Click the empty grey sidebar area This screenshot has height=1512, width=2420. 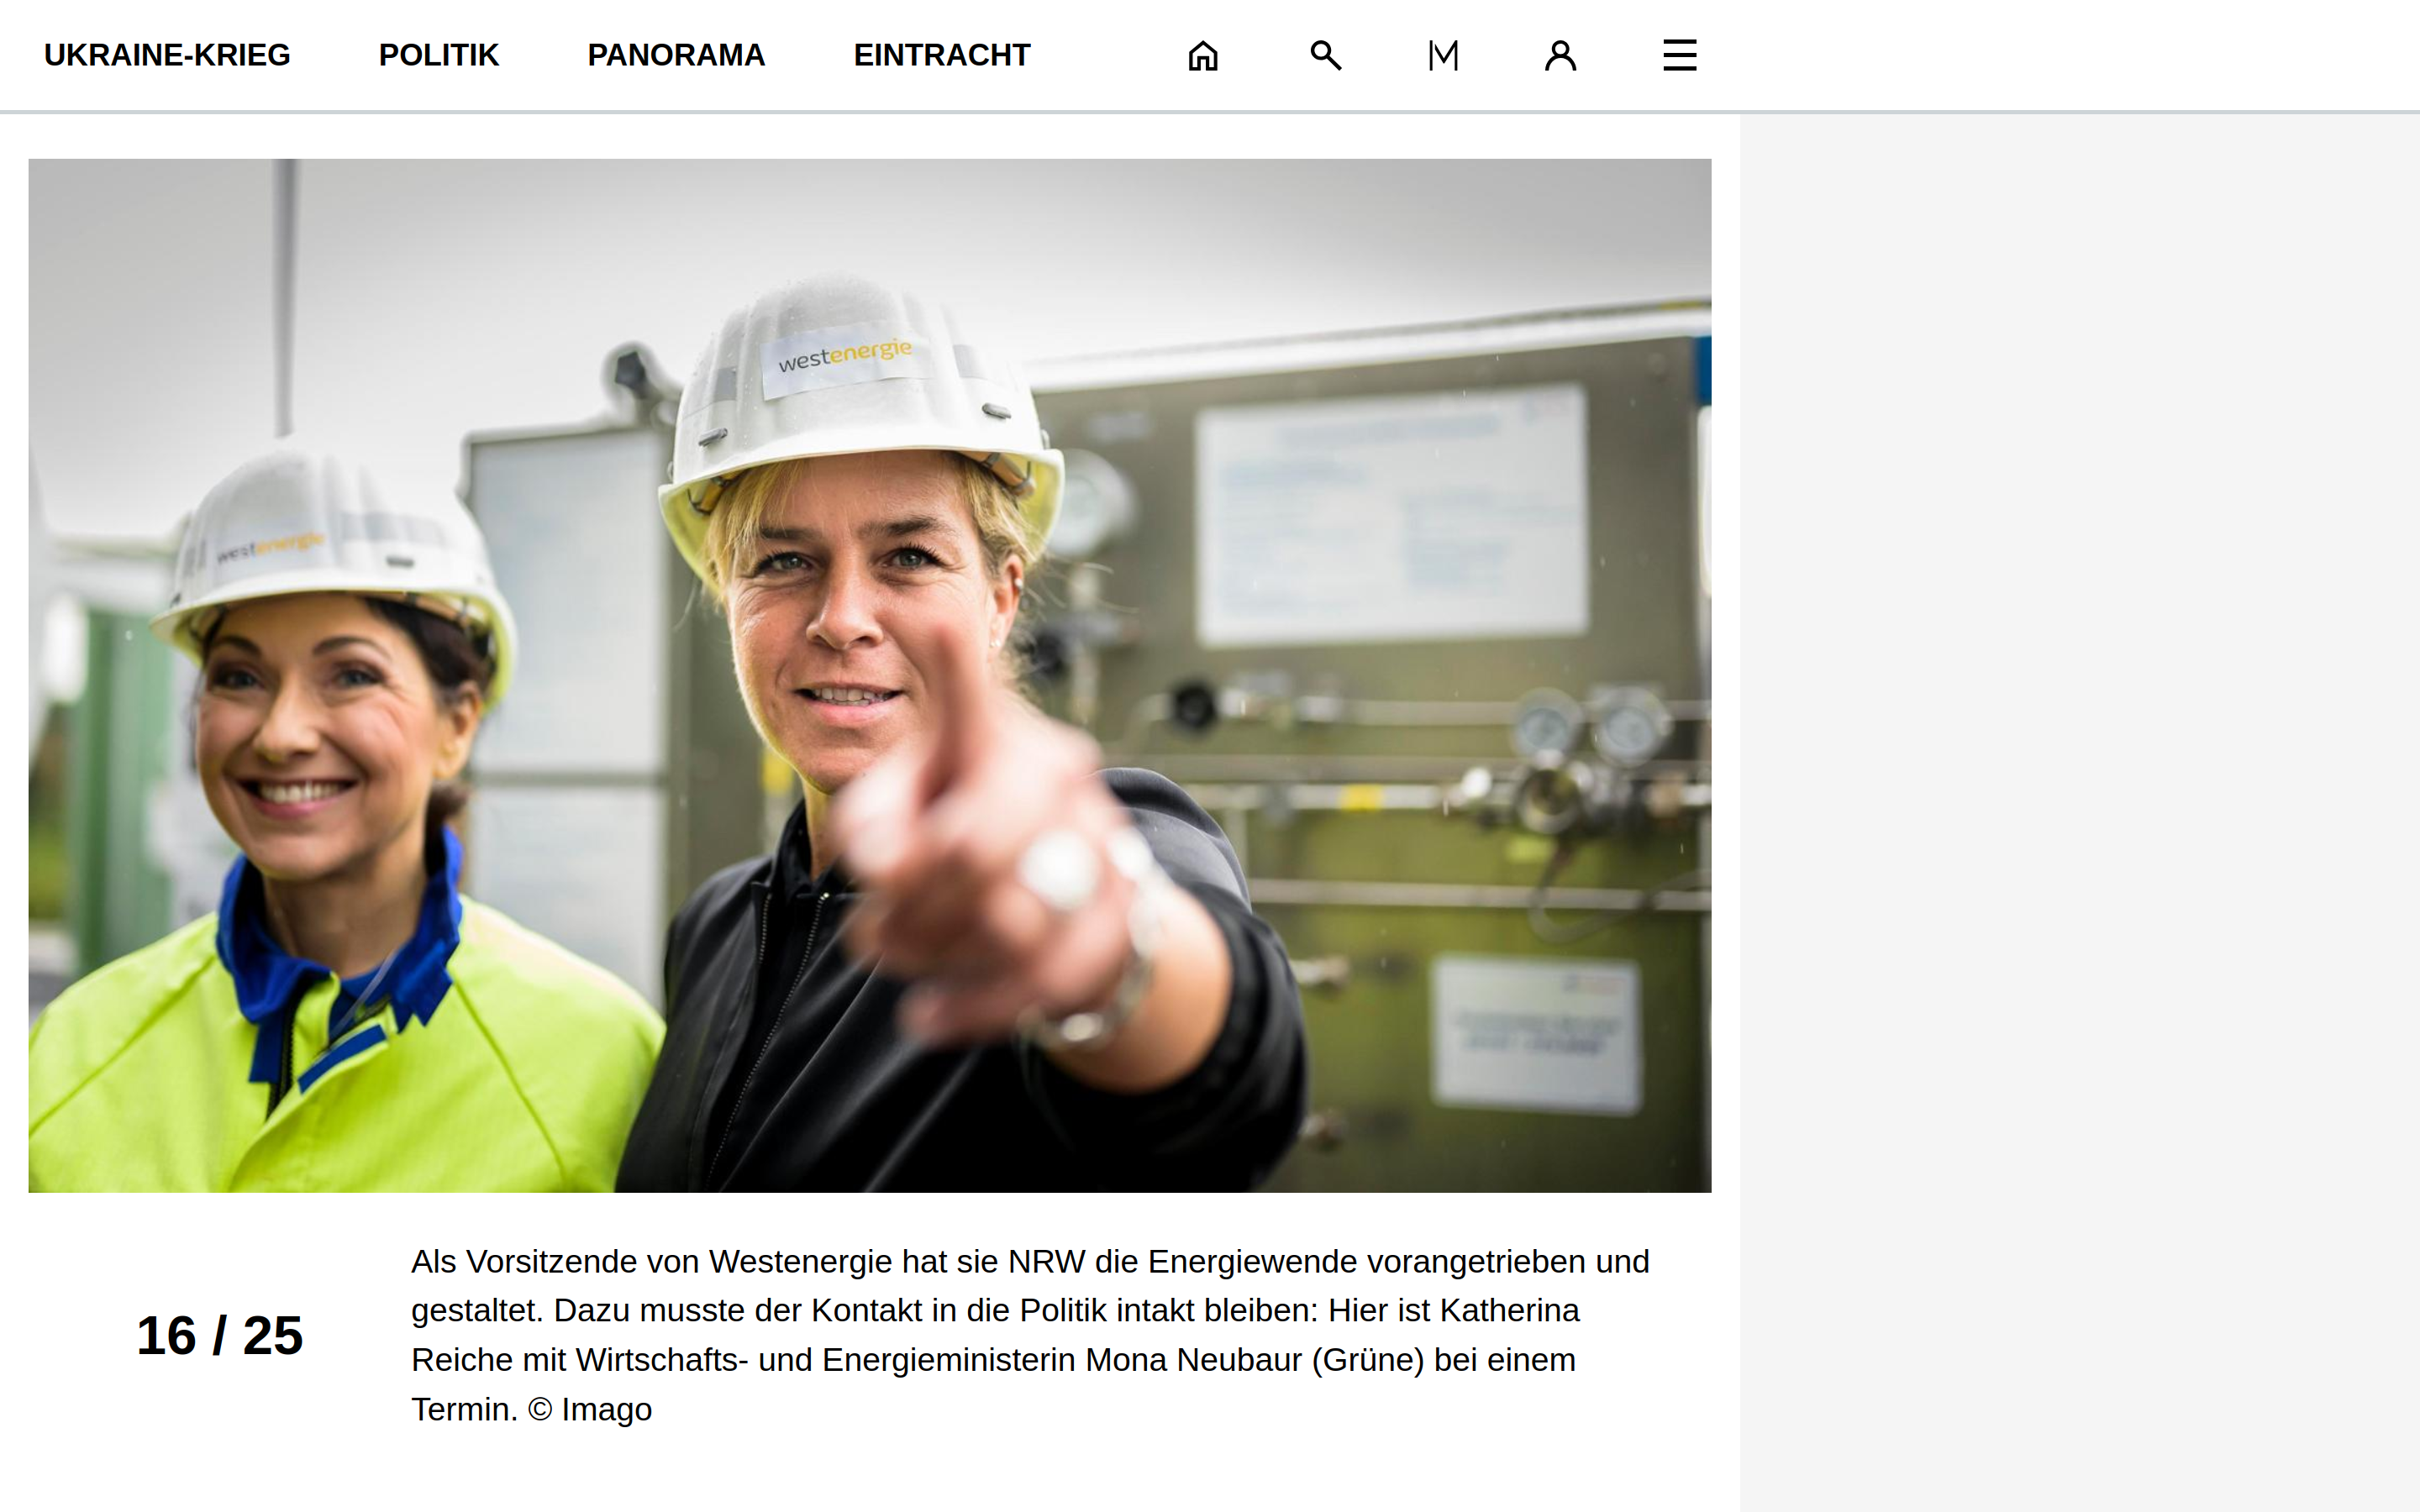[x=2078, y=800]
